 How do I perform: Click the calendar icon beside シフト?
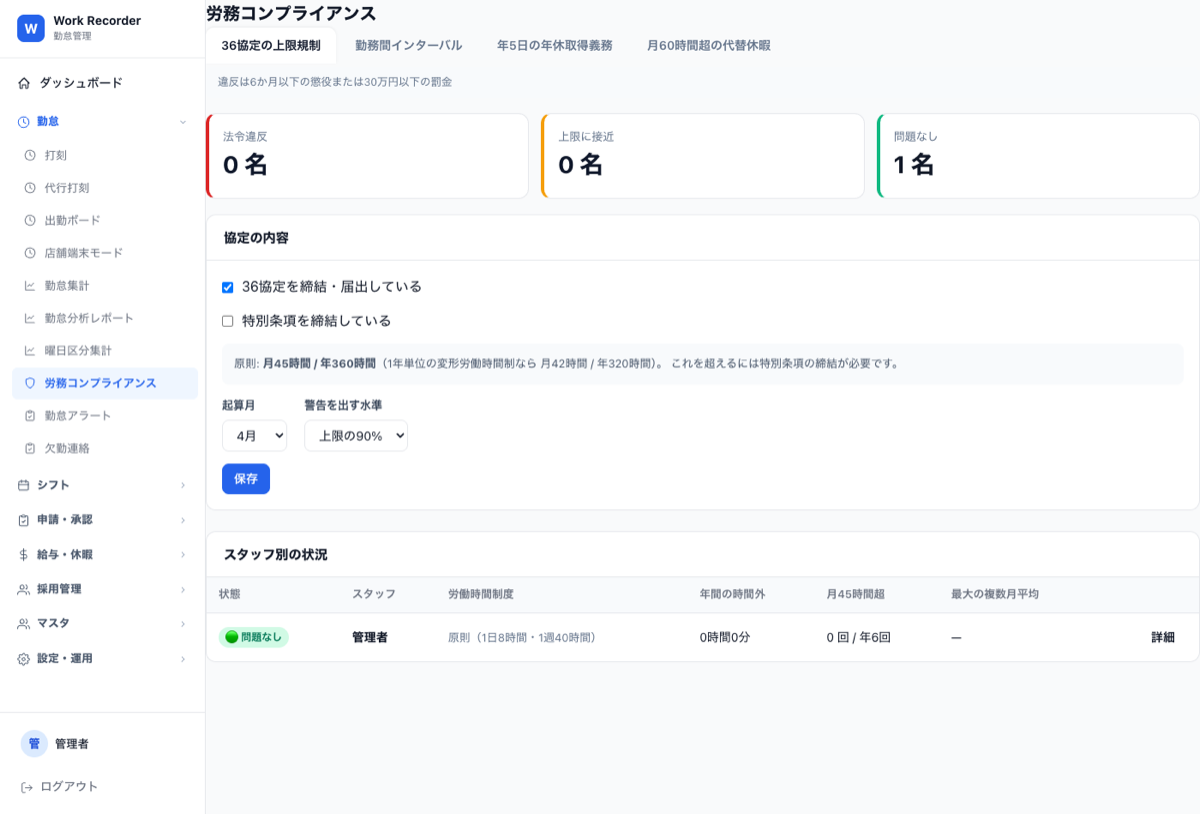pos(24,485)
